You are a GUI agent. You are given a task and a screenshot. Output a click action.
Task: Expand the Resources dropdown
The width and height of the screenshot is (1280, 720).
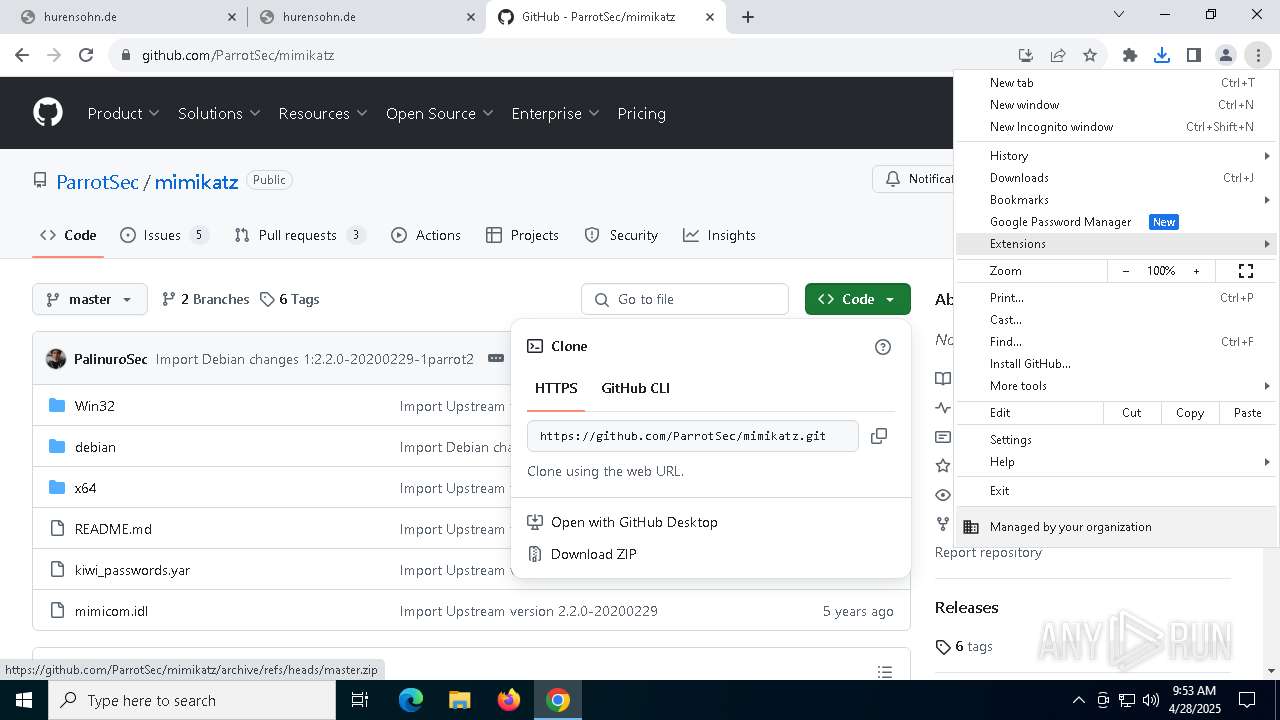click(323, 113)
